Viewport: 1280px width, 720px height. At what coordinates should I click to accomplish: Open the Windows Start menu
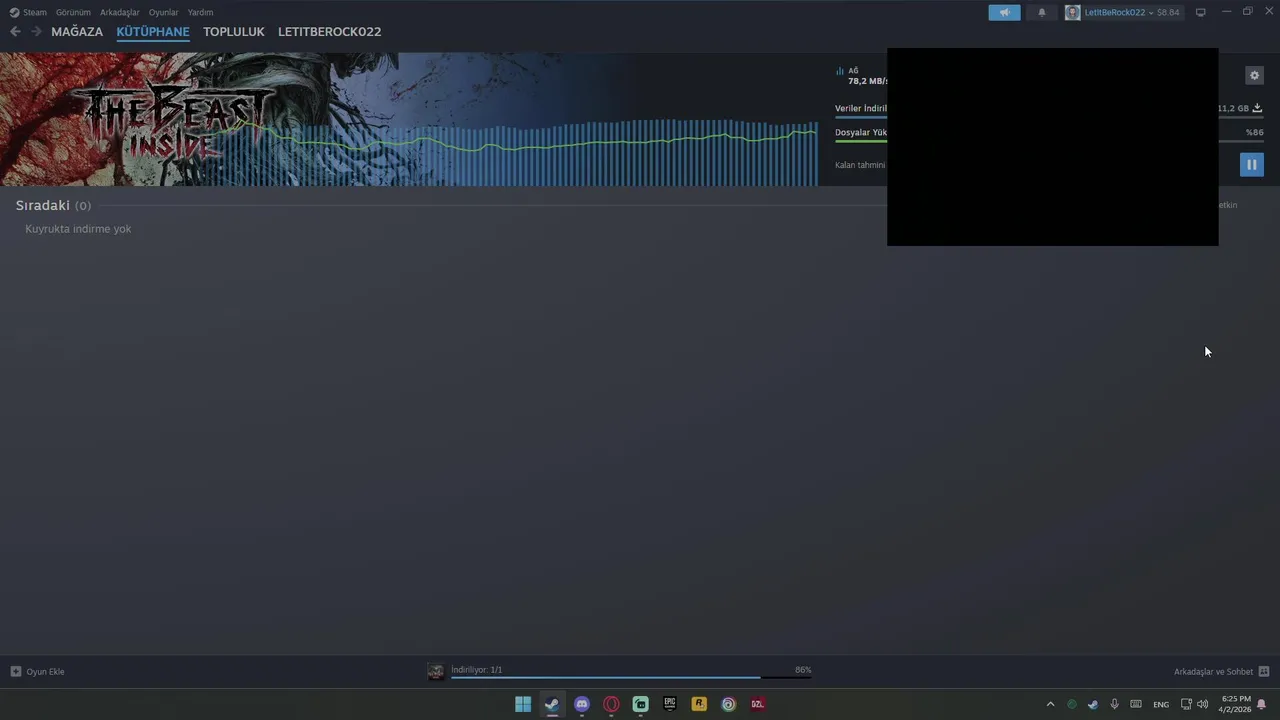pos(523,704)
